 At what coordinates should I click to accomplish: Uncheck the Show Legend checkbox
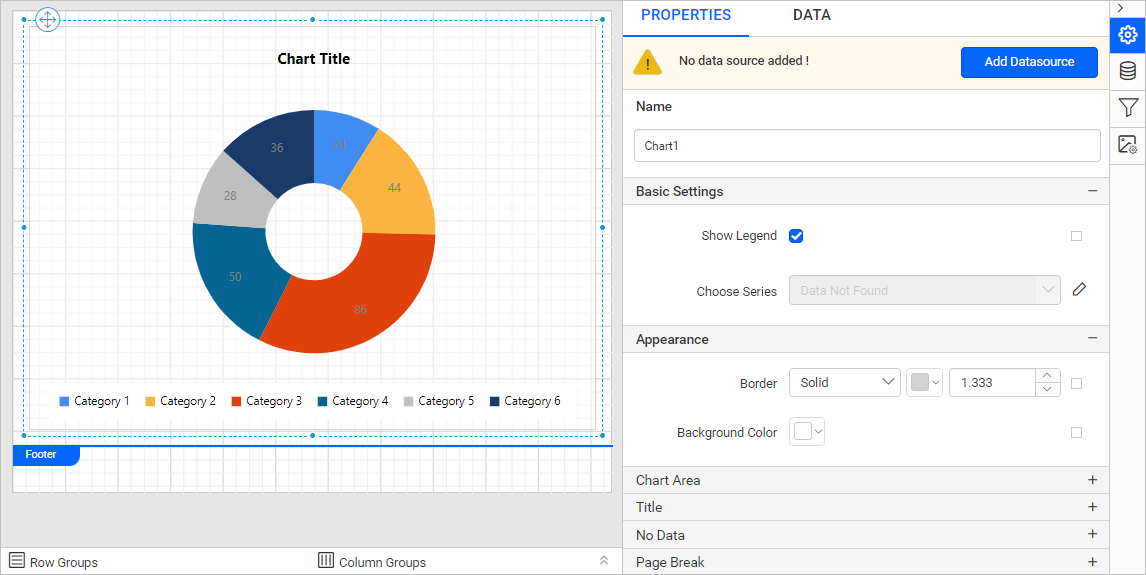796,236
